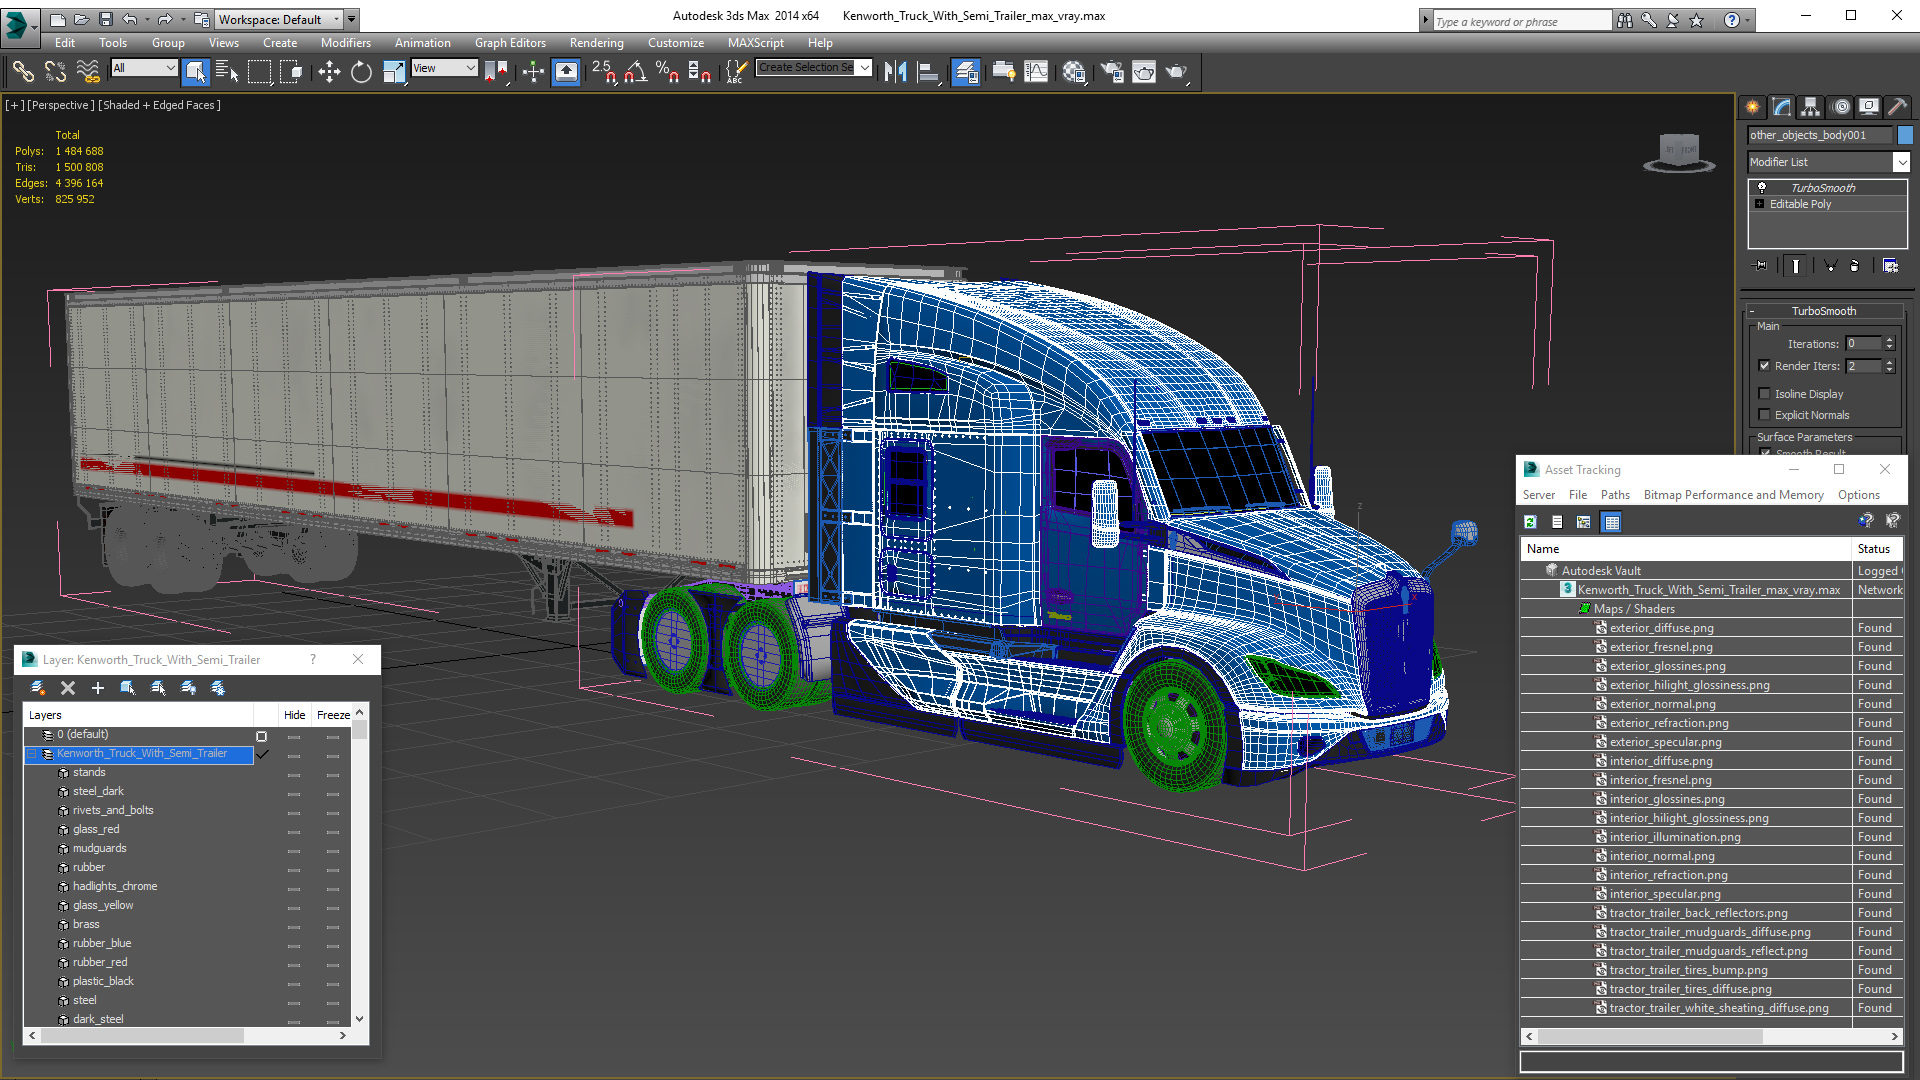Open the Hierarchy command panel tab
The image size is (1920, 1080).
coord(1810,106)
